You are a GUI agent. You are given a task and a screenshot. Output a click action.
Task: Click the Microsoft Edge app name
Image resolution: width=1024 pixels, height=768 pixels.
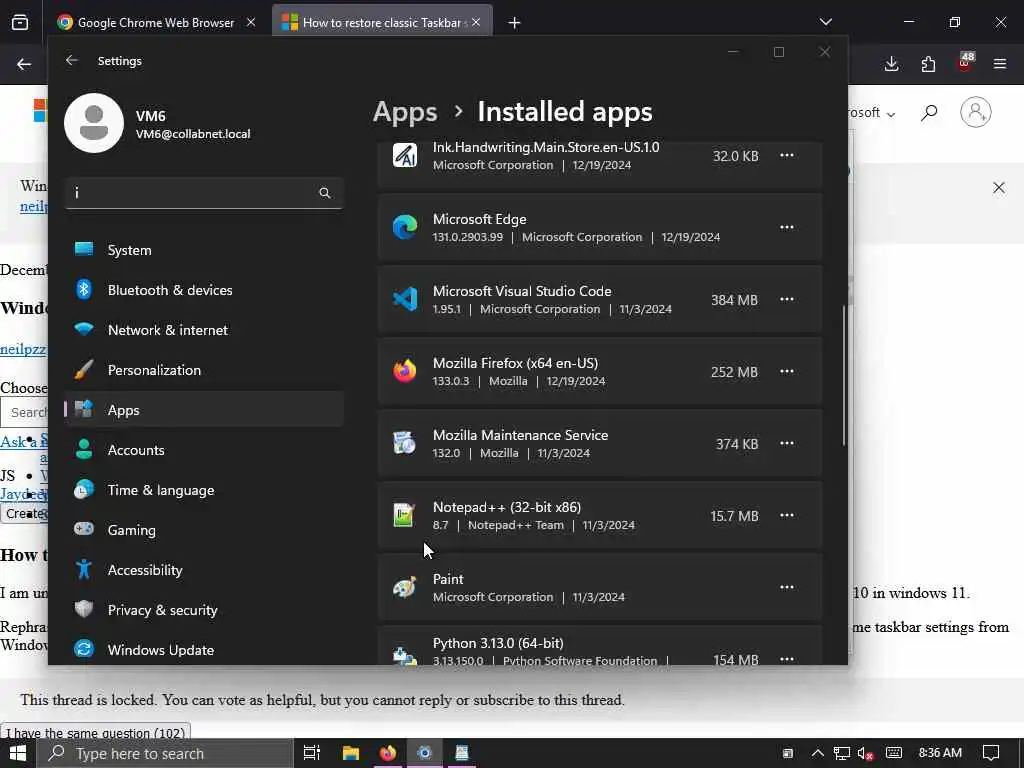coord(479,219)
